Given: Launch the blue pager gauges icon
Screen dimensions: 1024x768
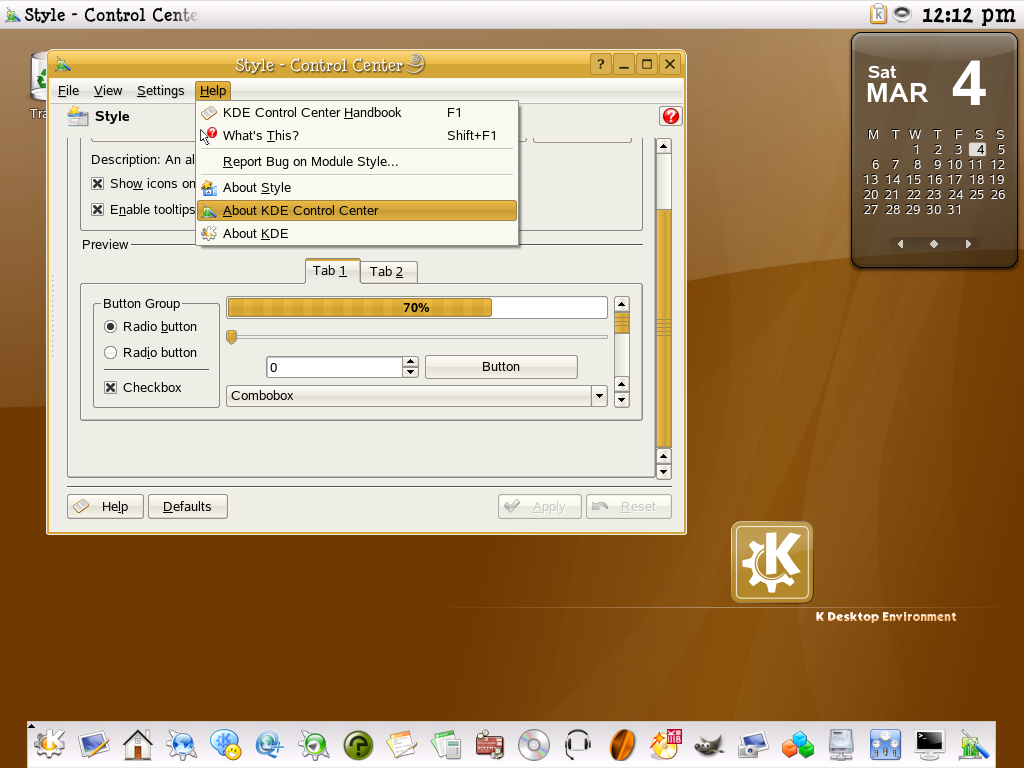Looking at the screenshot, I should pyautogui.click(x=885, y=744).
